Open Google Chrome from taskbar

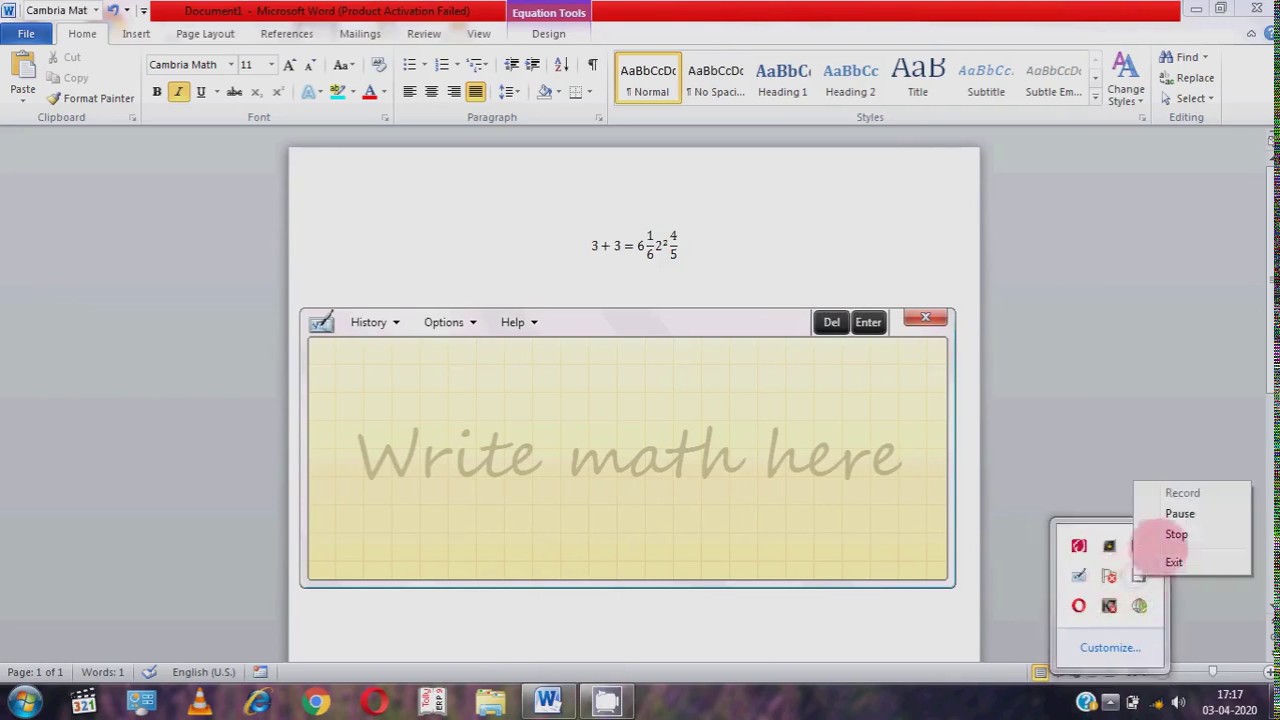click(x=316, y=702)
